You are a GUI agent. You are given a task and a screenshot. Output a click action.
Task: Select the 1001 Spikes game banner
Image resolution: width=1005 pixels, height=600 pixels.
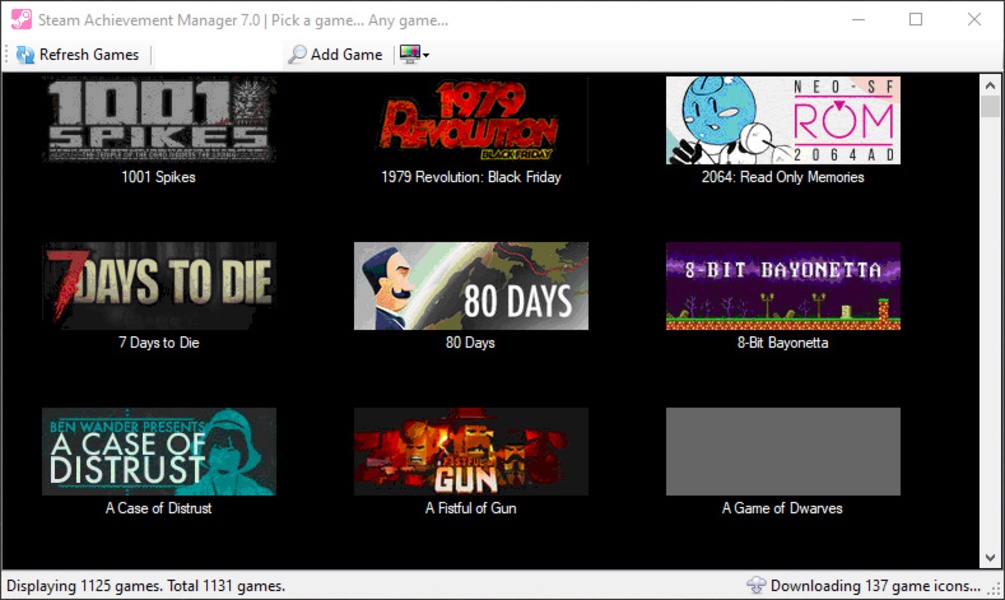click(159, 120)
